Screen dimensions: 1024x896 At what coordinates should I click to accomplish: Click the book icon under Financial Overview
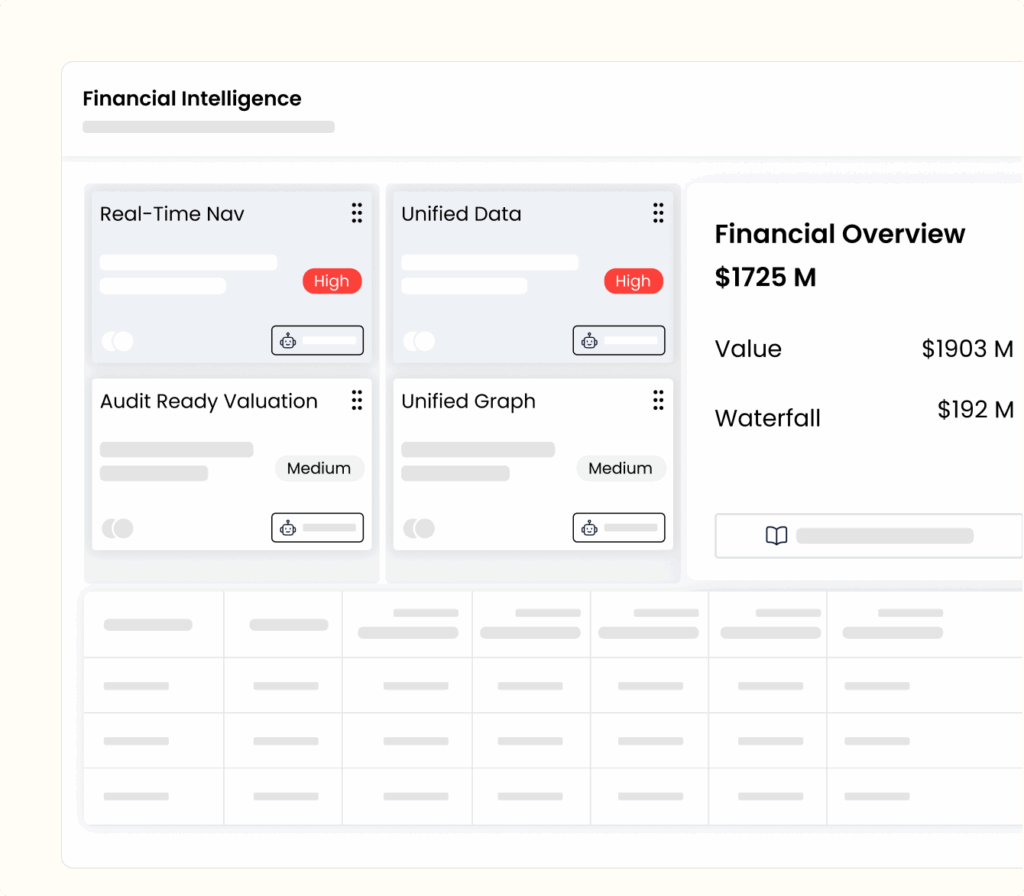point(776,536)
